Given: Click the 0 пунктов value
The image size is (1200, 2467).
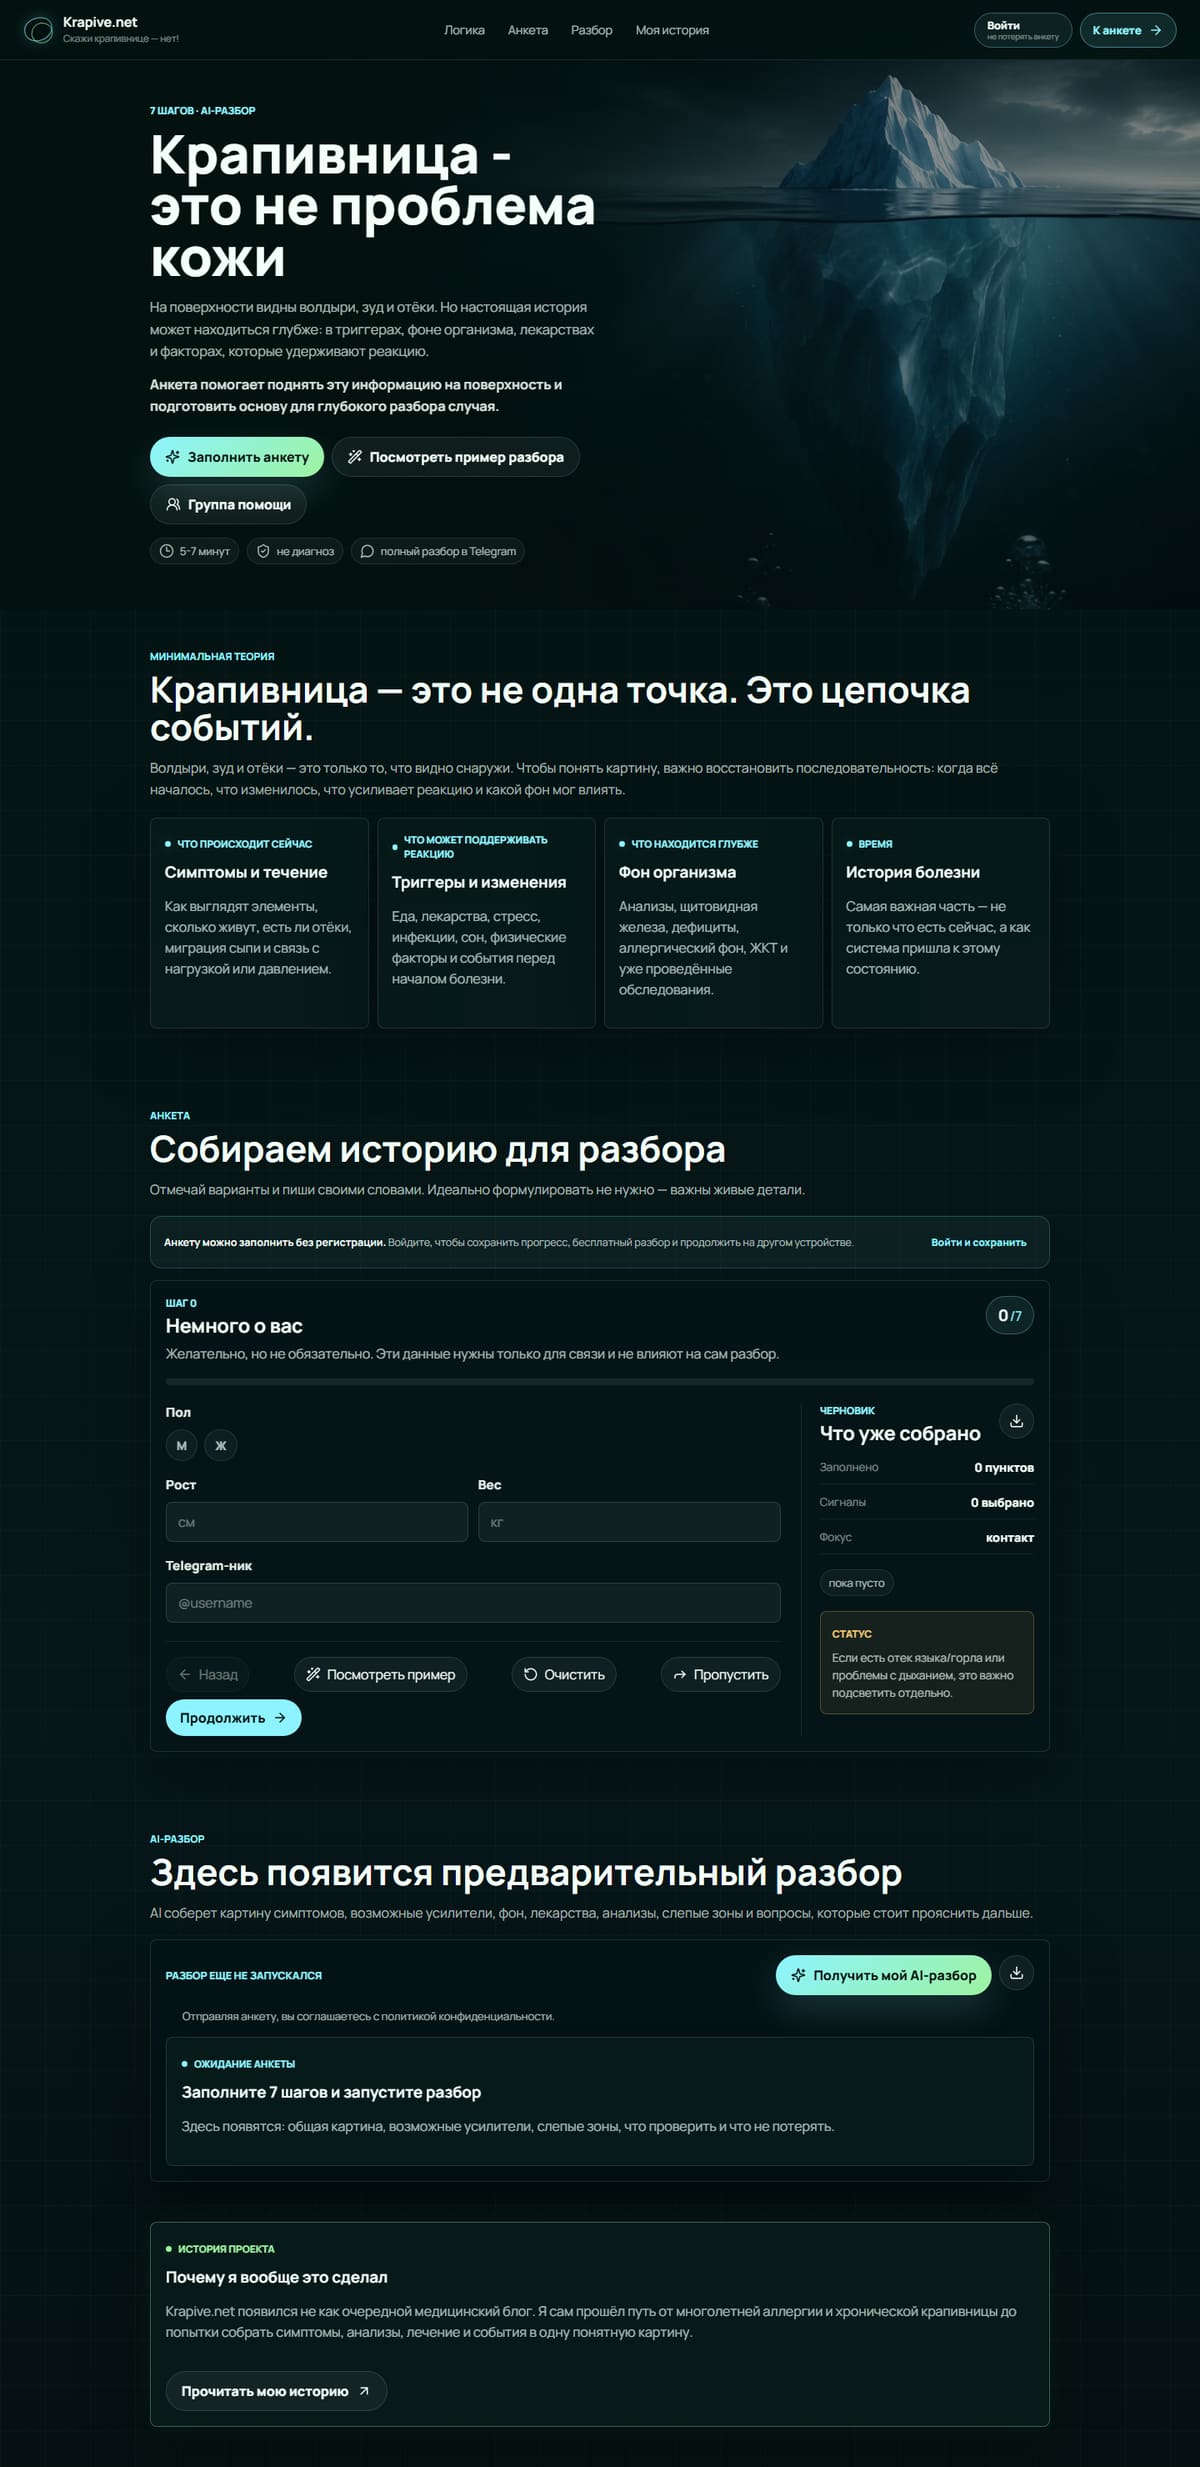Looking at the screenshot, I should coord(1004,1467).
